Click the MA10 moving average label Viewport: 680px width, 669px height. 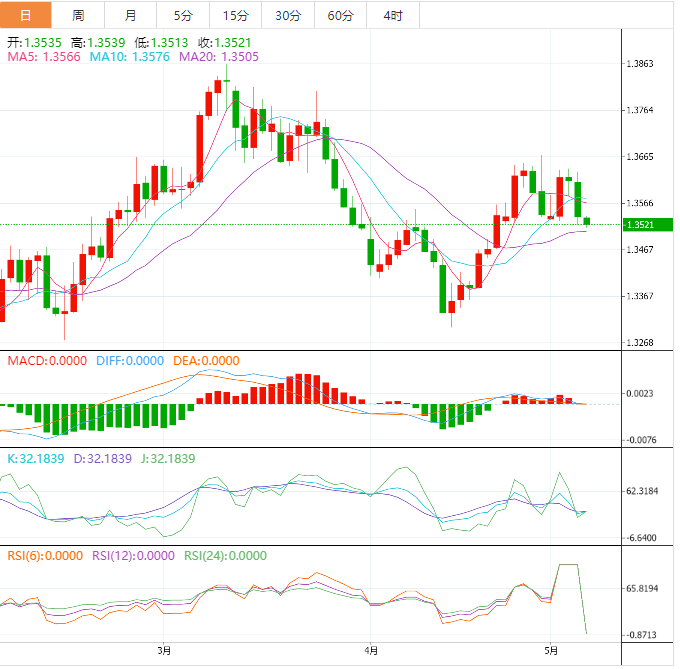(x=130, y=58)
